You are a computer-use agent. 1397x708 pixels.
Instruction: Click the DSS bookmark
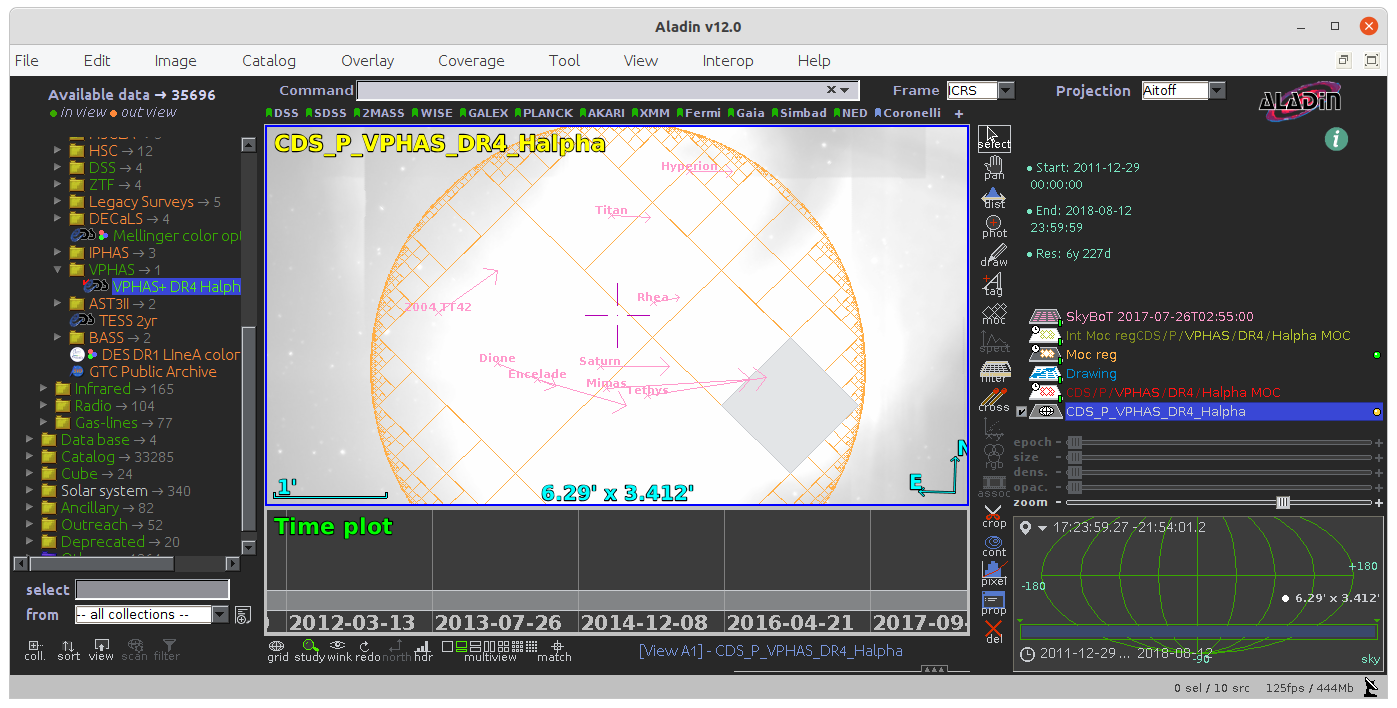(283, 113)
